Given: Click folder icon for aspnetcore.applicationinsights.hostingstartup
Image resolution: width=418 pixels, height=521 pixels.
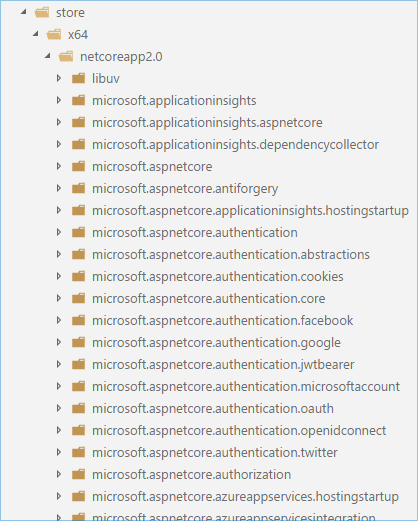Looking at the screenshot, I should [x=79, y=210].
